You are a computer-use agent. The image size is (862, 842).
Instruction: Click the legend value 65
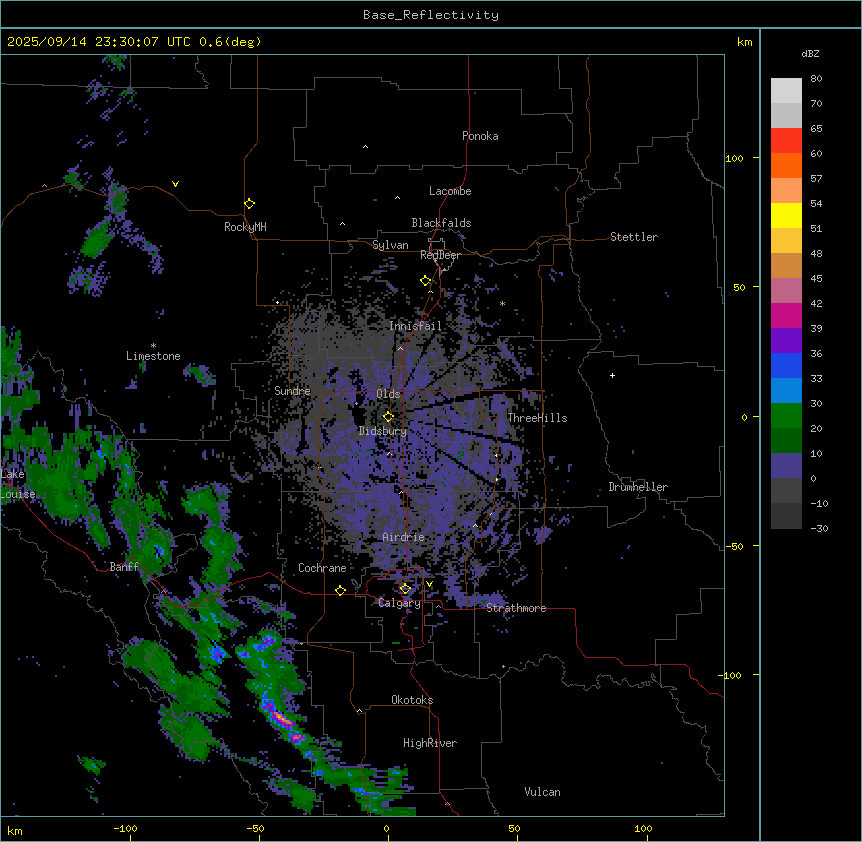816,128
